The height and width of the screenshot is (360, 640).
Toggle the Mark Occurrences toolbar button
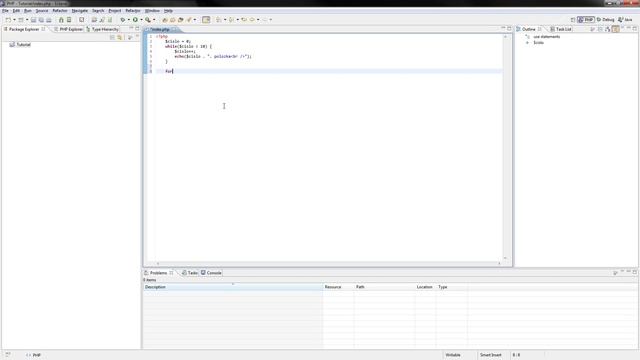[206, 20]
